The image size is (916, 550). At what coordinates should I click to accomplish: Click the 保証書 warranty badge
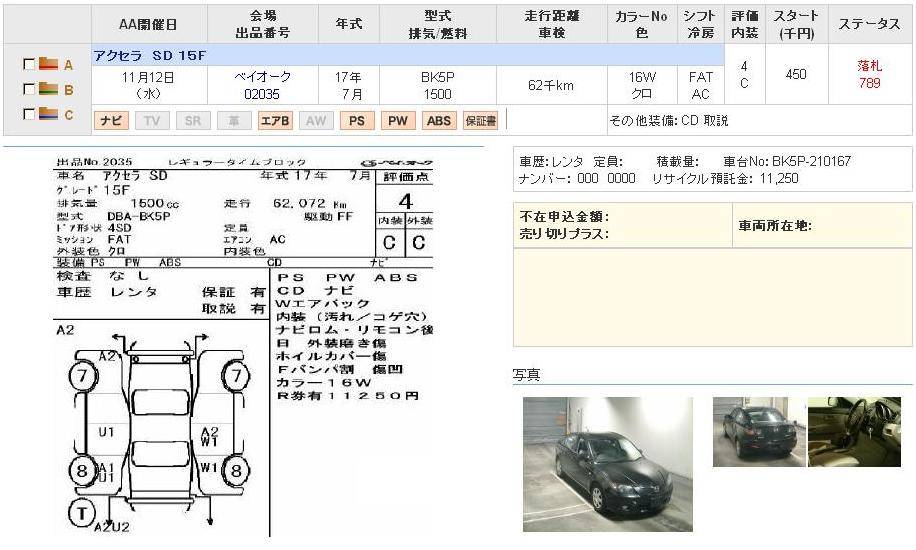pos(480,120)
